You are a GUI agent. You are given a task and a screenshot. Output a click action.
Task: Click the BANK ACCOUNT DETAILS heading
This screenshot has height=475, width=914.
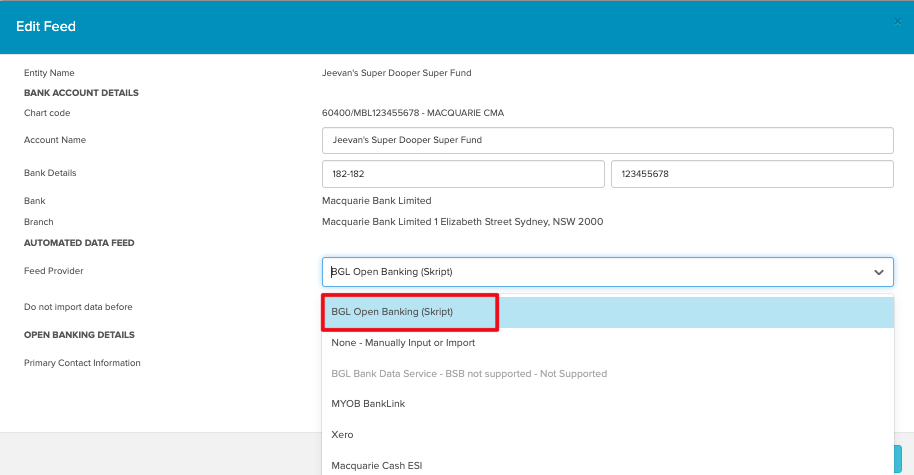pos(81,93)
